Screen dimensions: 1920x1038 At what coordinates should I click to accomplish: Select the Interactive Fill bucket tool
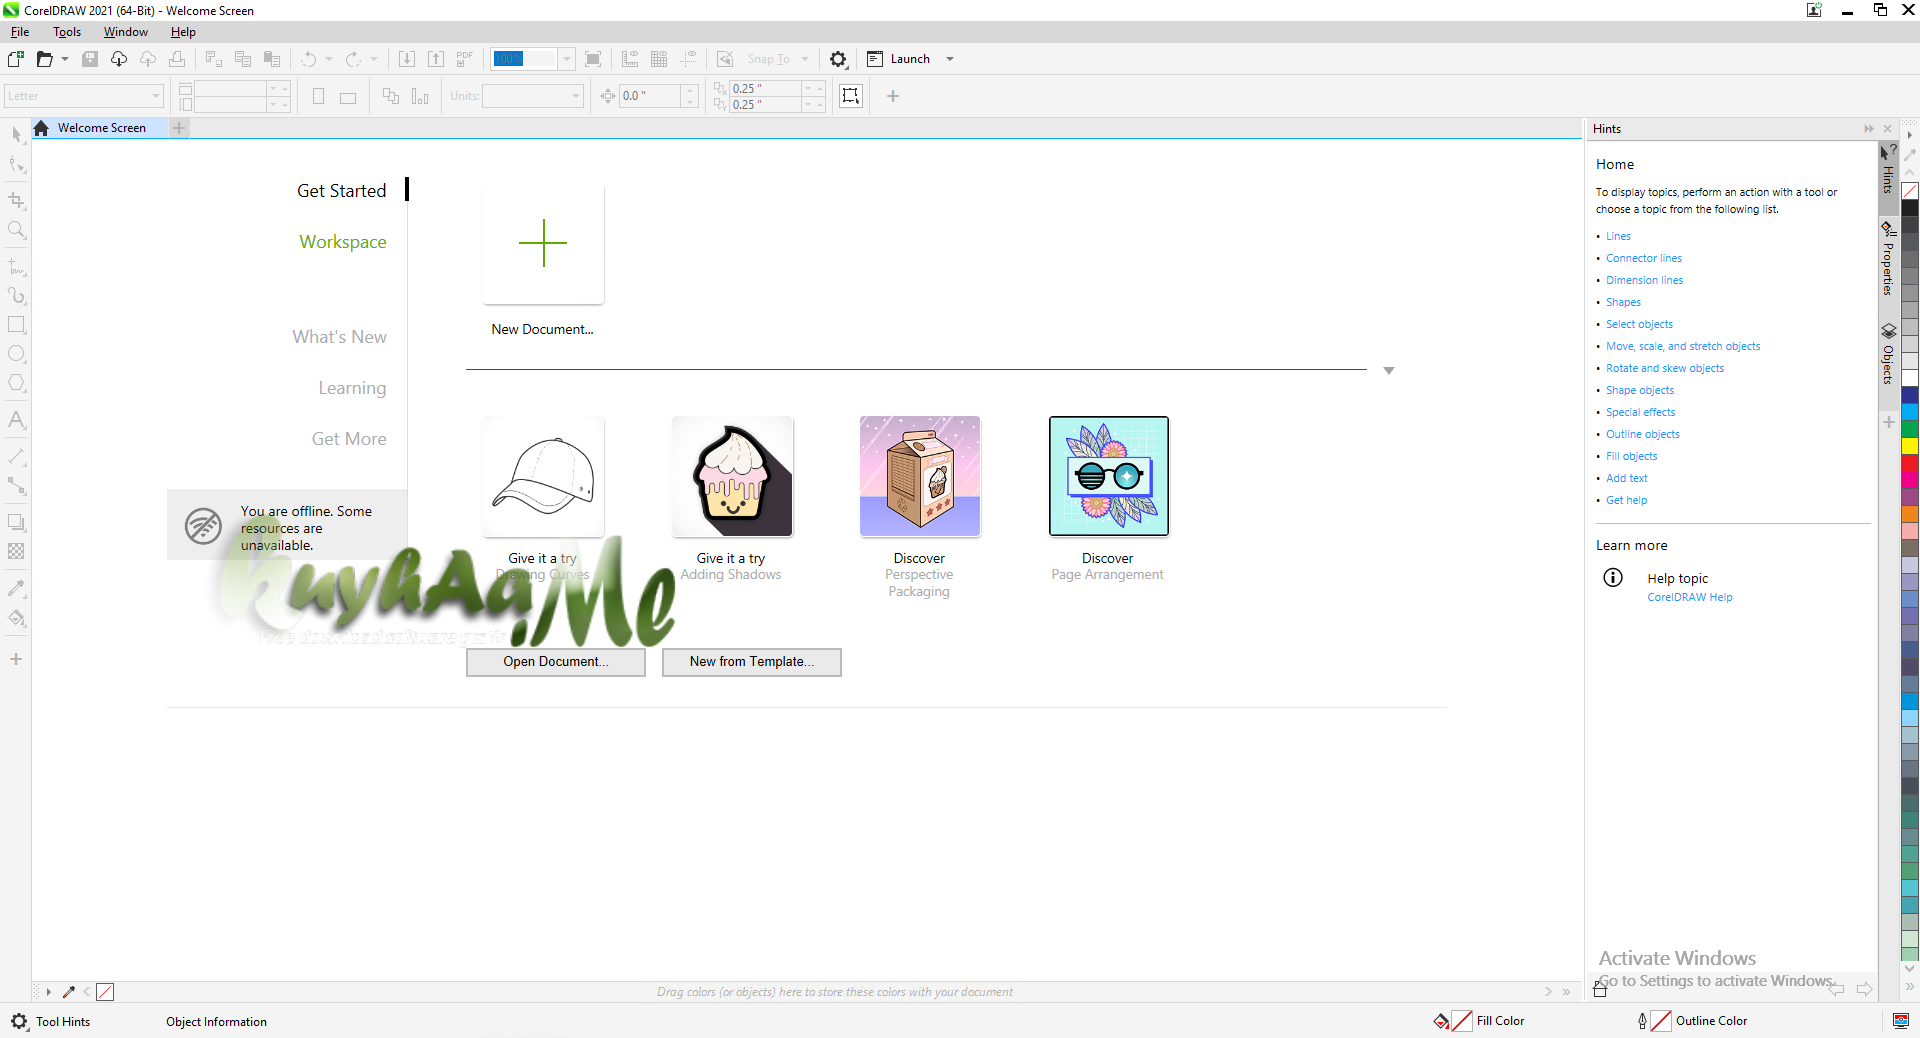pyautogui.click(x=16, y=618)
